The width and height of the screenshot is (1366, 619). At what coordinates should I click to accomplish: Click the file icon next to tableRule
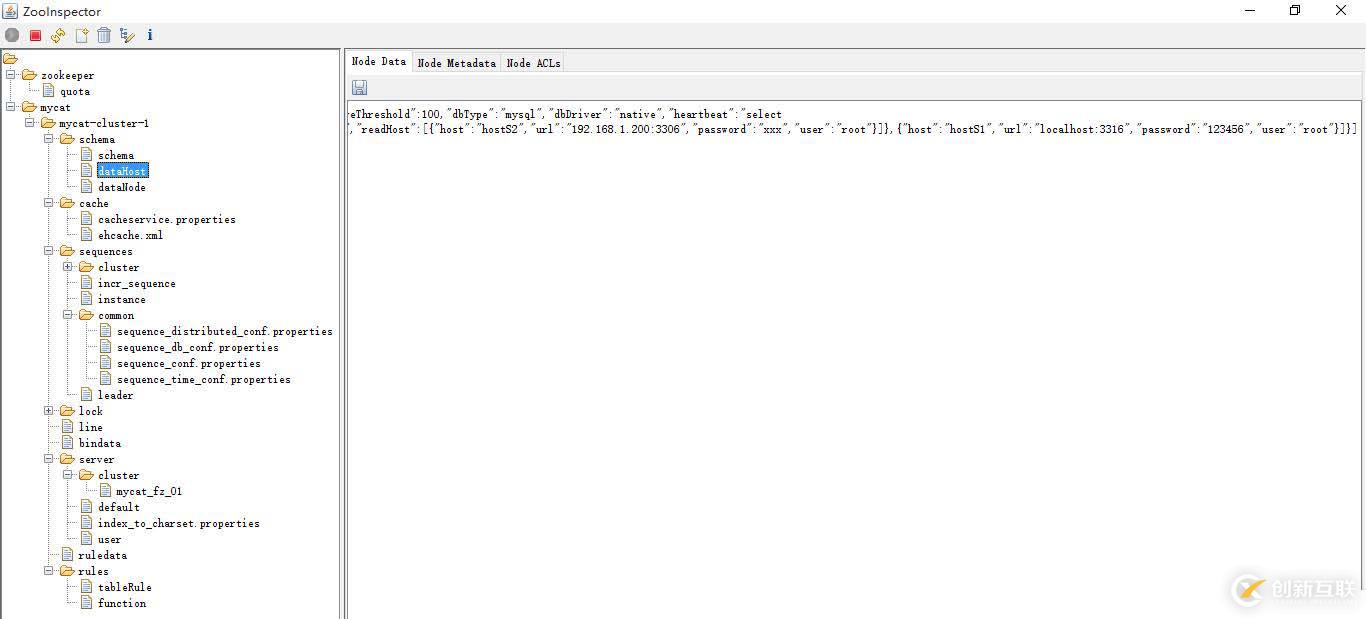(x=87, y=587)
